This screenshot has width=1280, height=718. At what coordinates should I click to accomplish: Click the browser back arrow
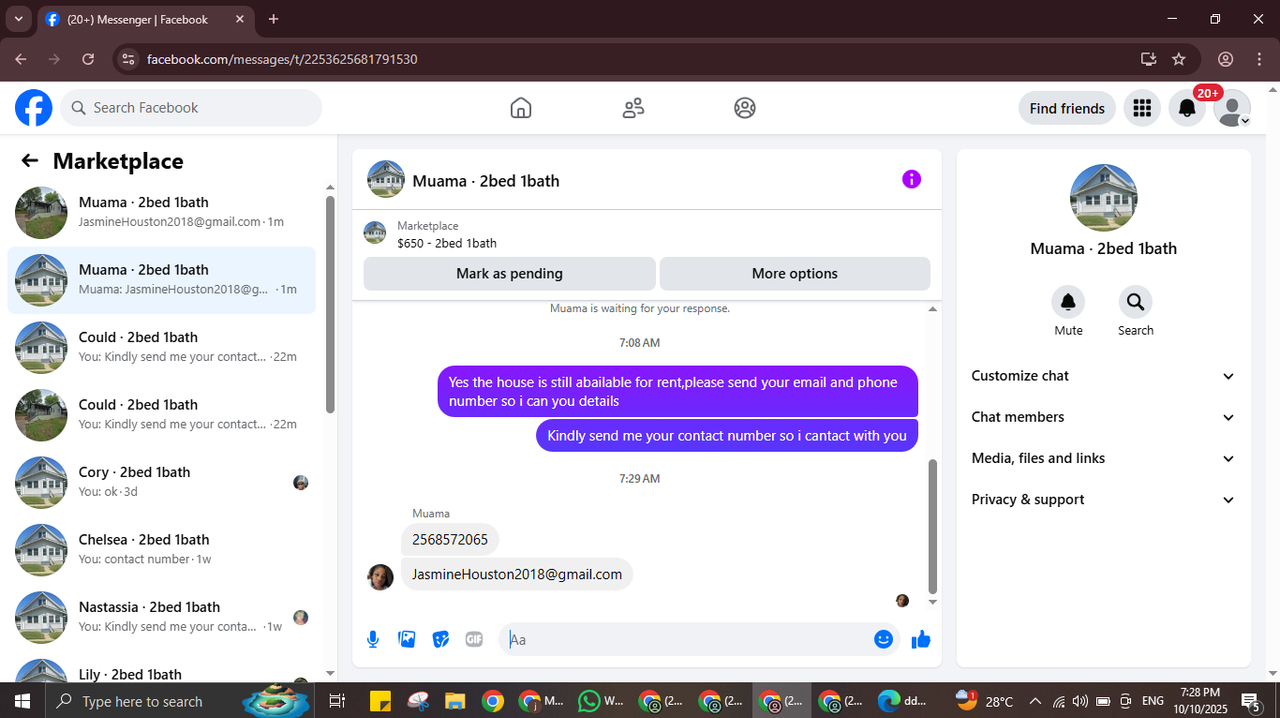tap(21, 59)
